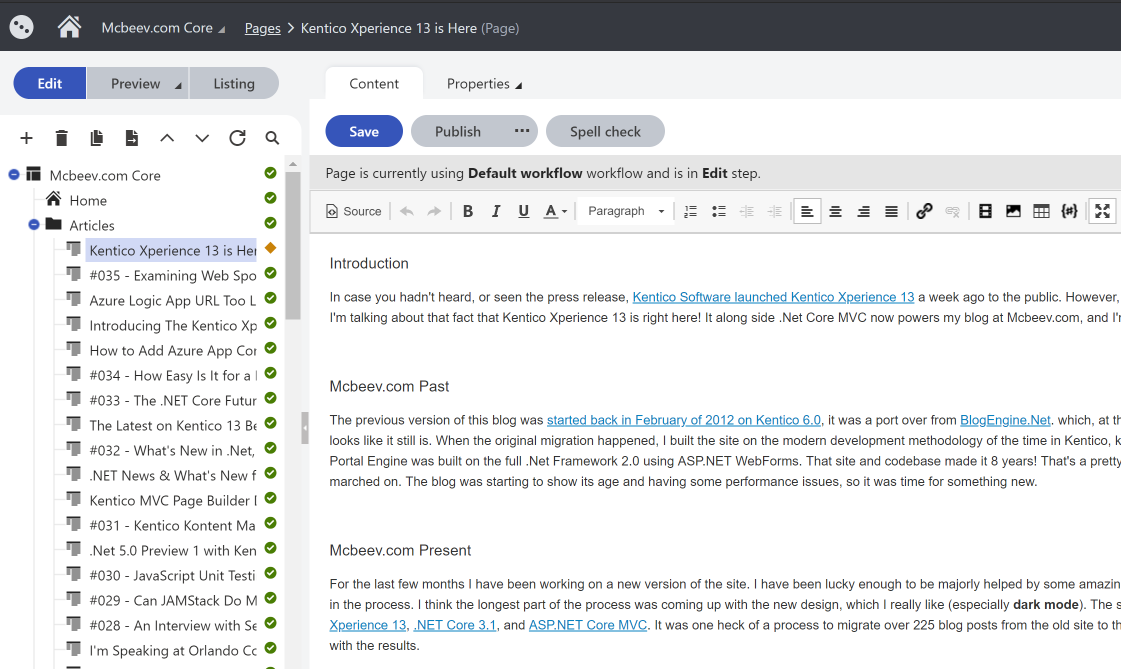Insert a bulleted list
Viewport: 1121px width, 669px height.
(x=718, y=212)
